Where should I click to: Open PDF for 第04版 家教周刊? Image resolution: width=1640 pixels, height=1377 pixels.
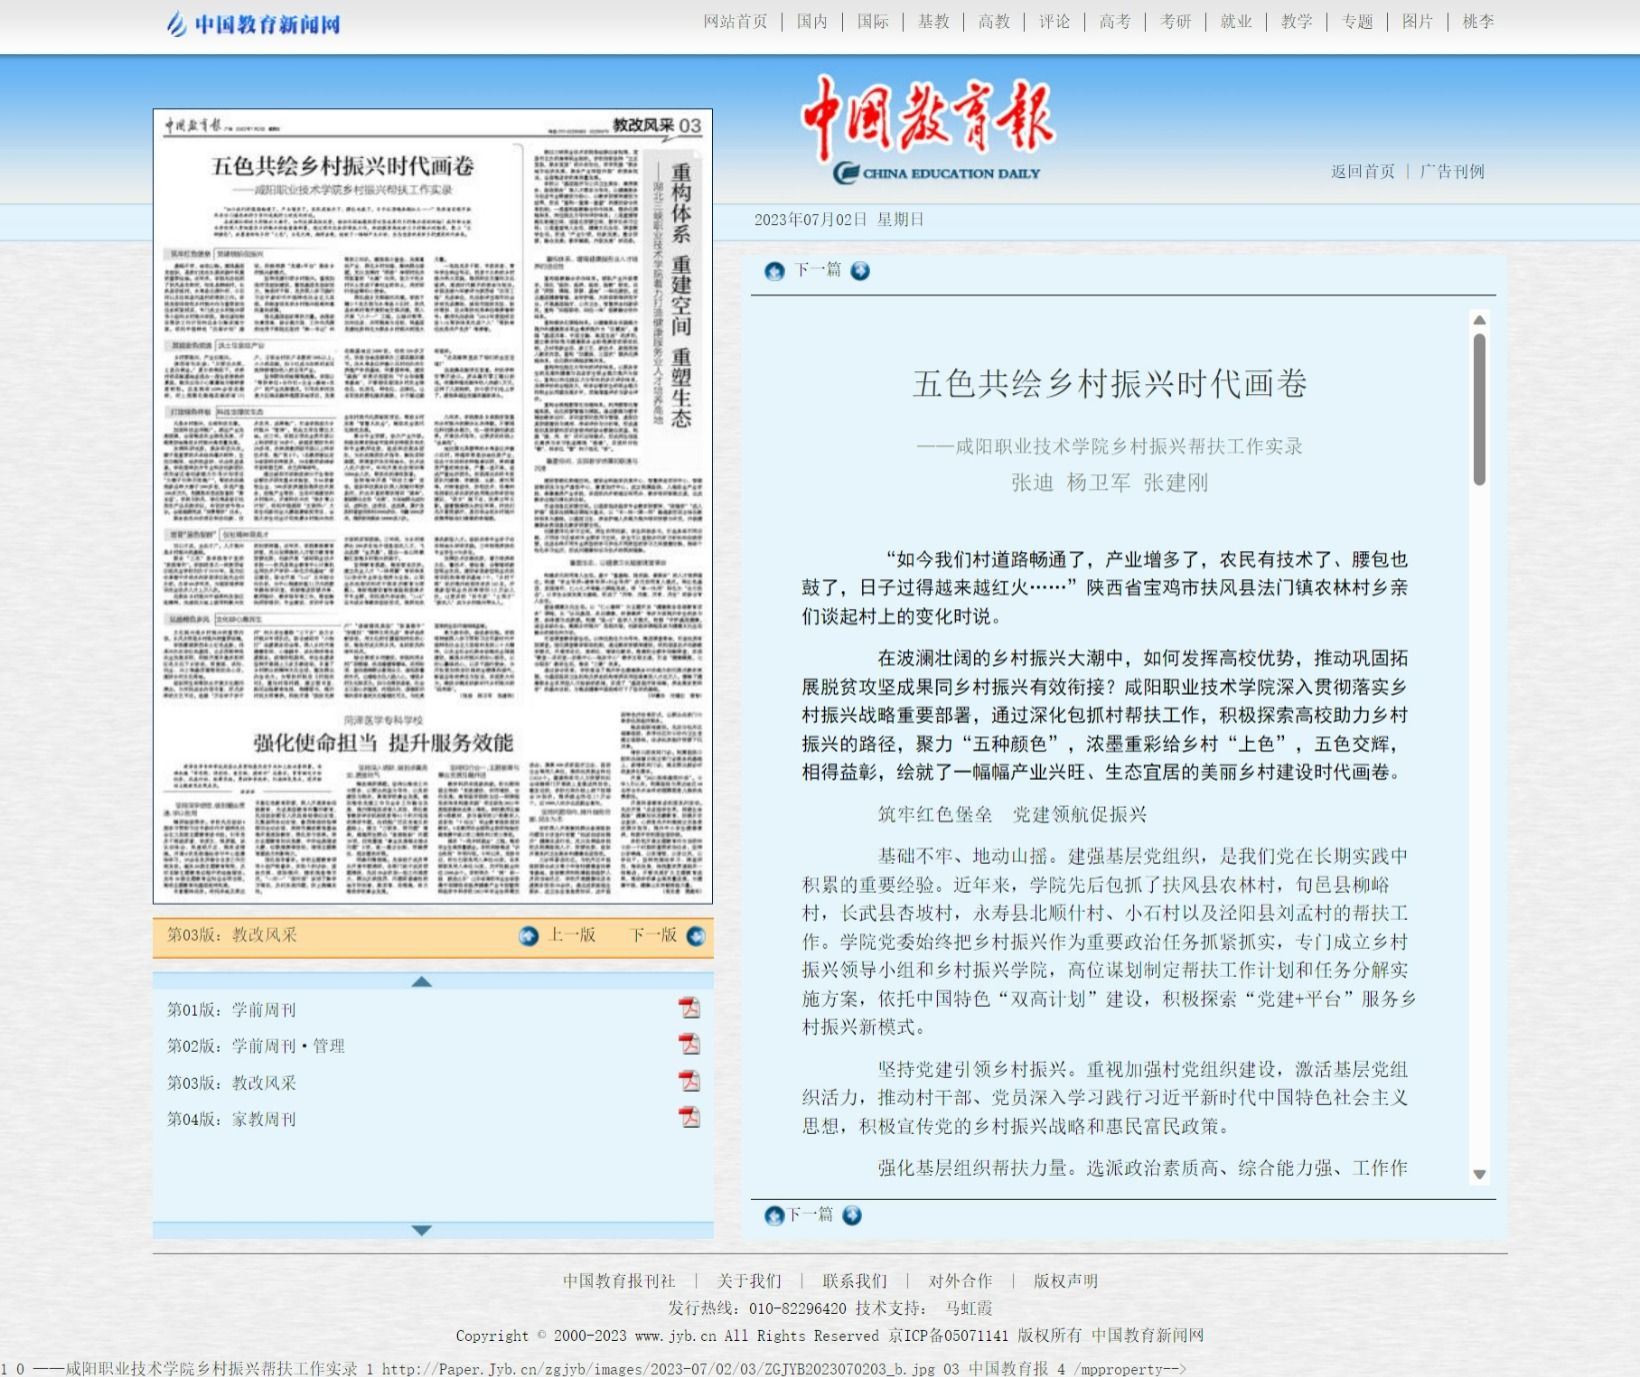[x=689, y=1118]
